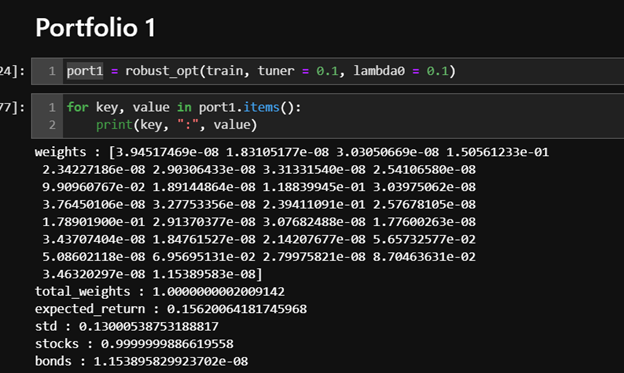624x373 pixels.
Task: Click the stocks value 0.9999999886619558
Action: 167,344
